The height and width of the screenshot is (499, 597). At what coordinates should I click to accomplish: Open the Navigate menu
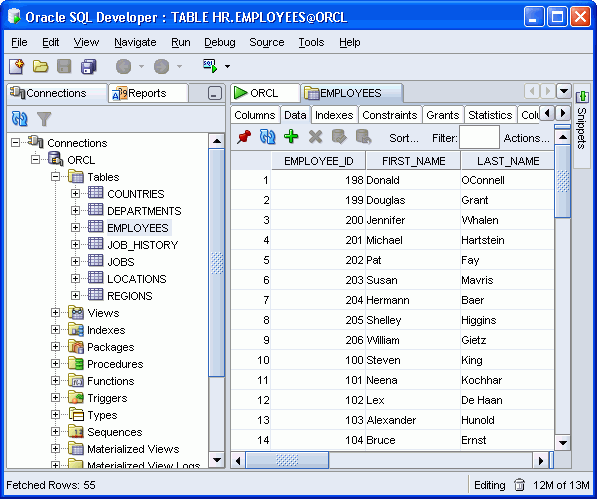135,42
